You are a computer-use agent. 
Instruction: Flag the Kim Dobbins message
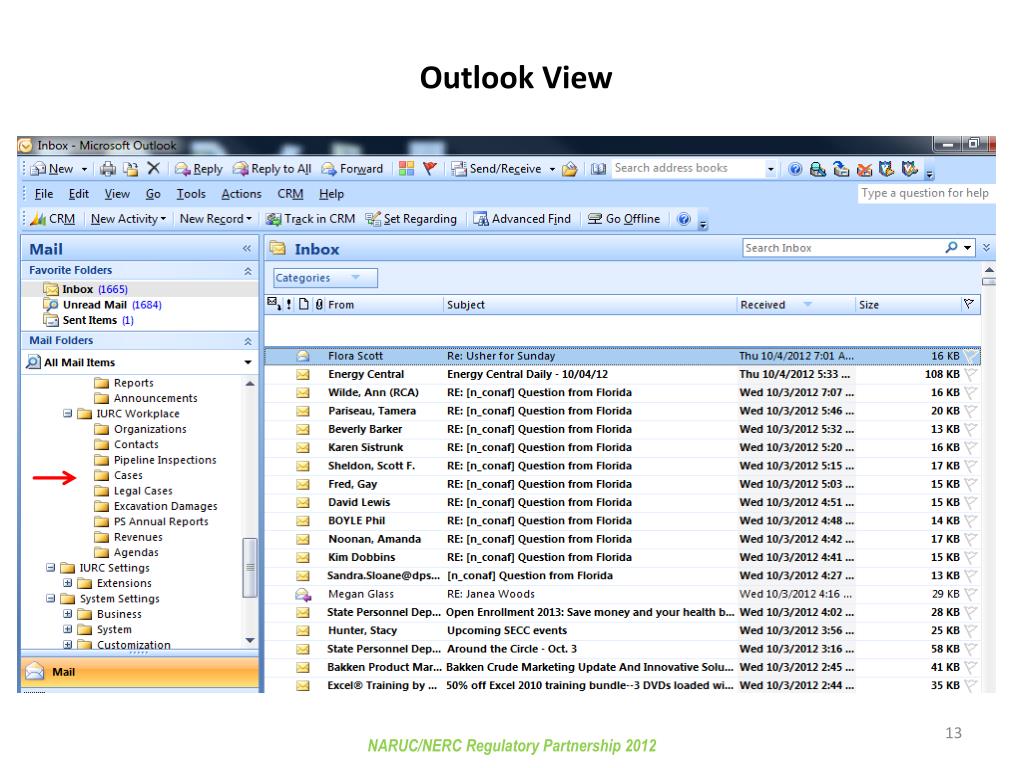(x=971, y=558)
